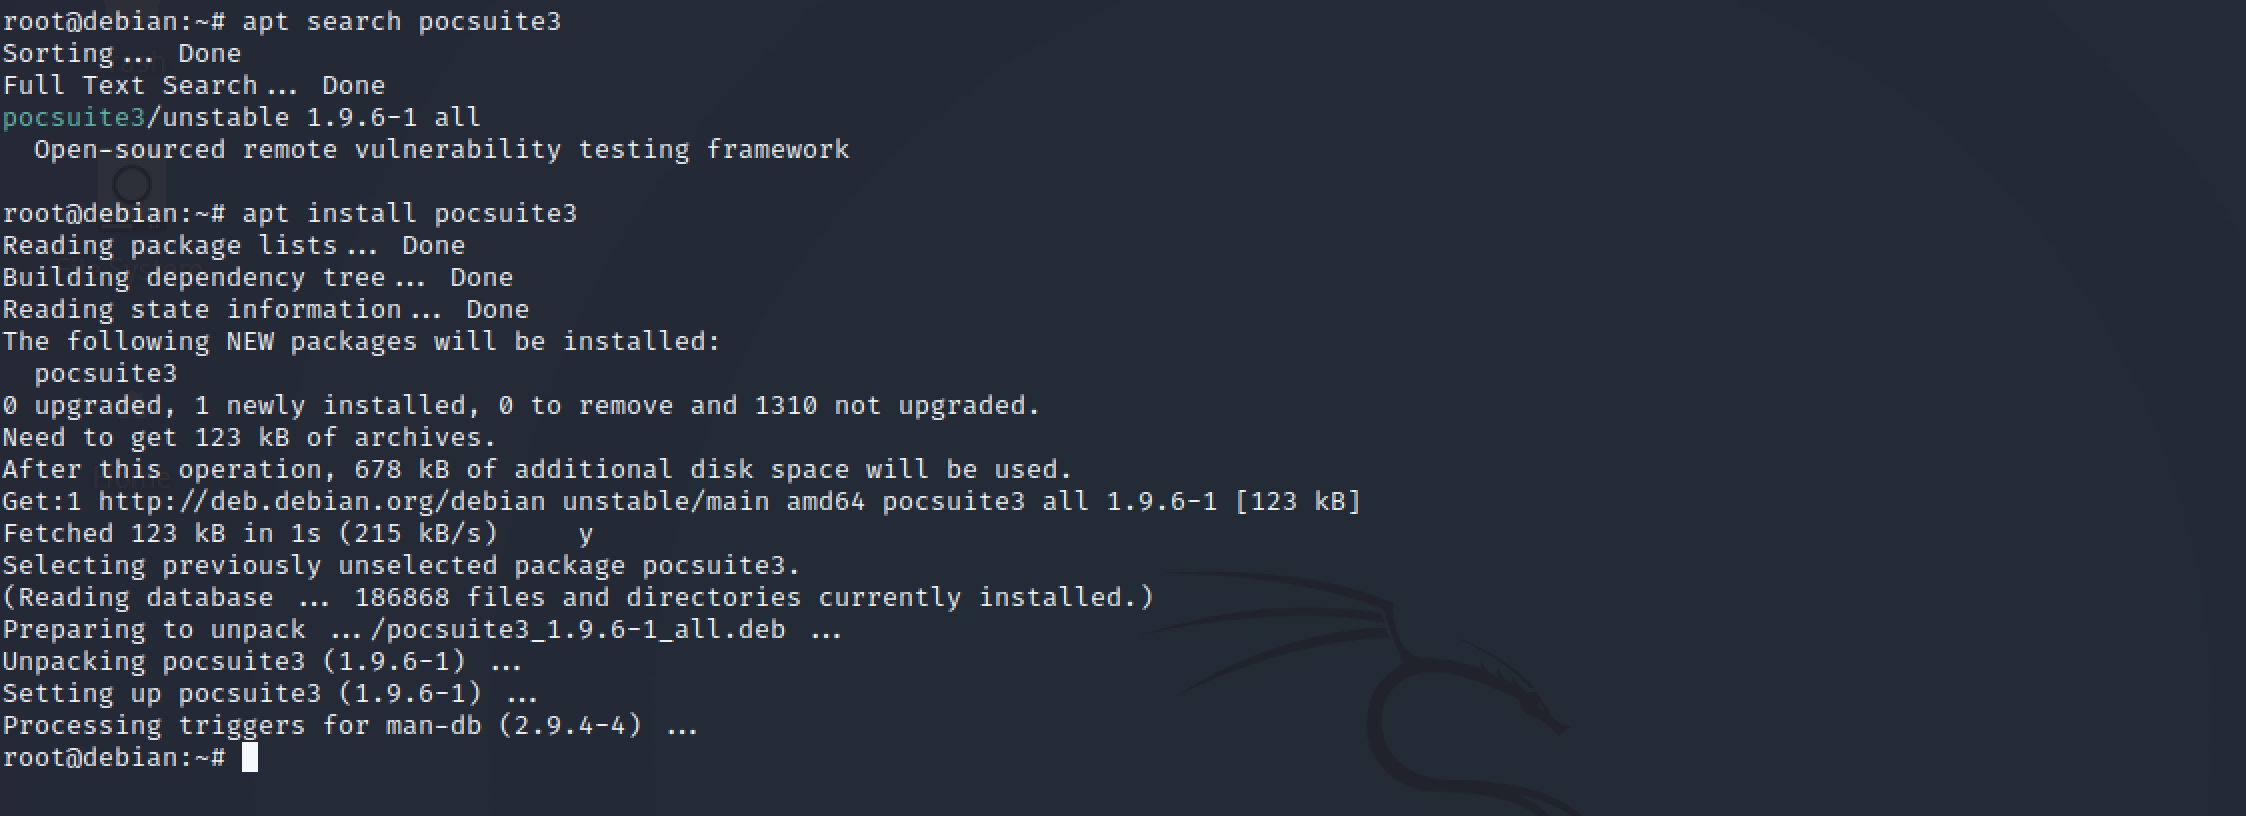Click 'Need to get 123 kB of archives' line
The image size is (2246, 816).
[x=250, y=437]
